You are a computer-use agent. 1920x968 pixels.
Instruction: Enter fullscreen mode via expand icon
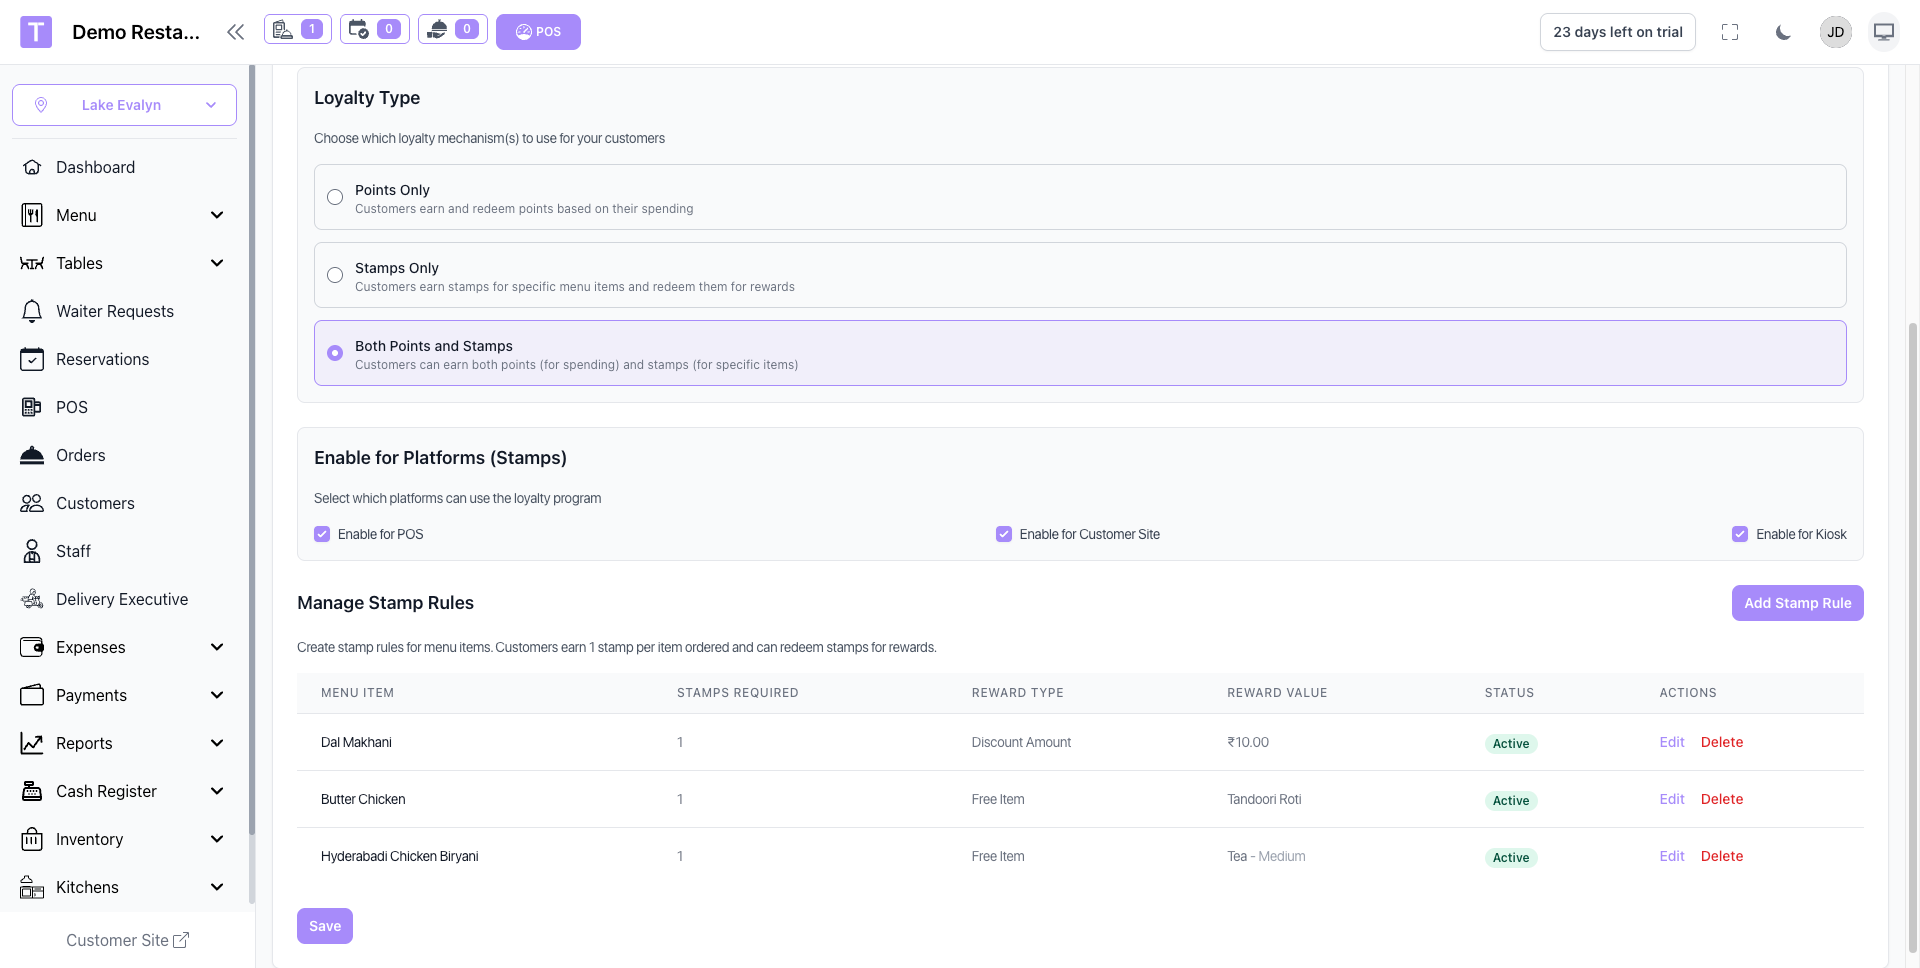(1730, 32)
